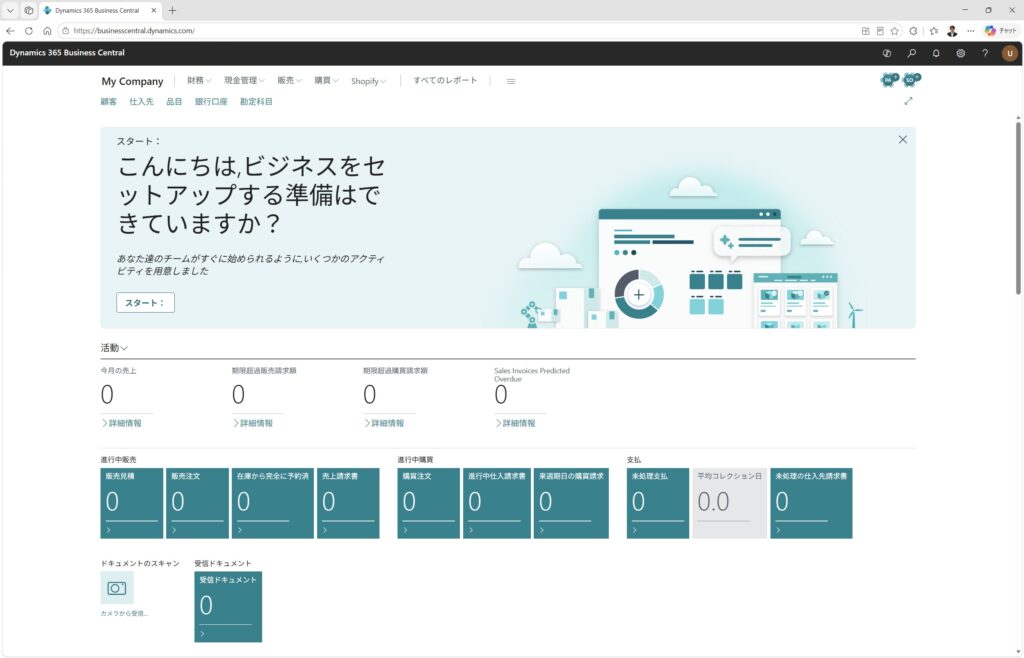Open new browser tab with plus
This screenshot has height=658, width=1024.
pyautogui.click(x=172, y=10)
